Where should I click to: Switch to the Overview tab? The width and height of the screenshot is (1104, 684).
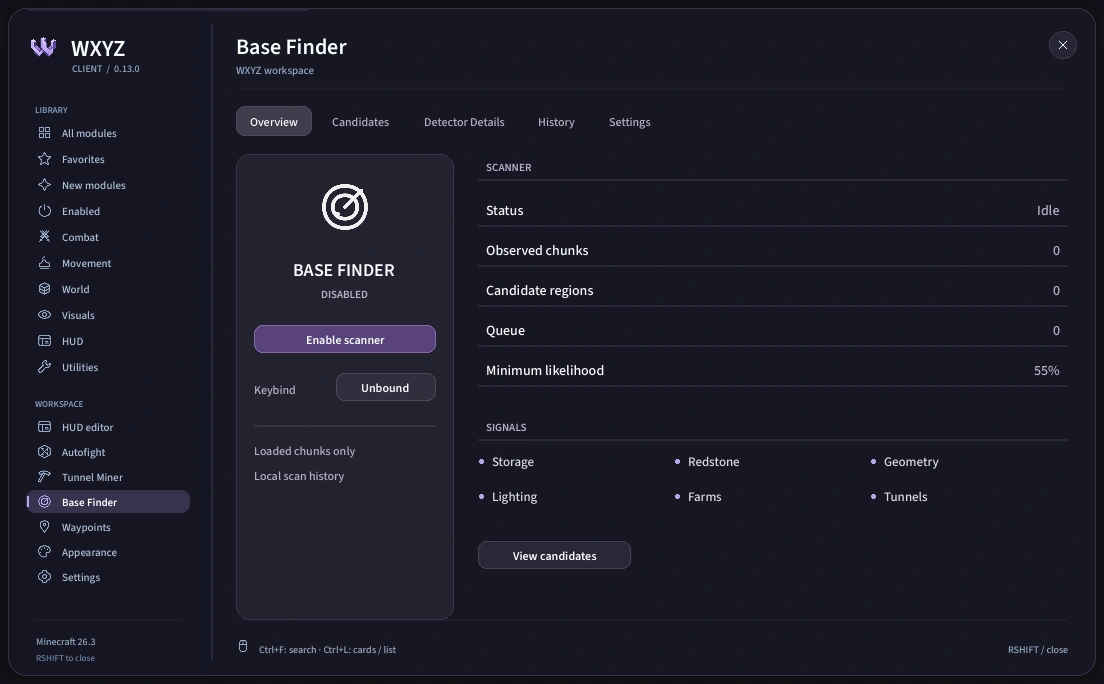pos(274,121)
